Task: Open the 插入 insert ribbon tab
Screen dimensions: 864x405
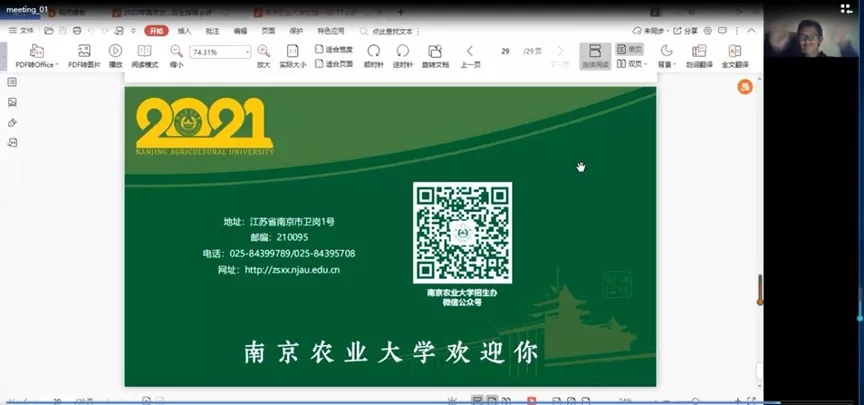Action: [x=184, y=31]
